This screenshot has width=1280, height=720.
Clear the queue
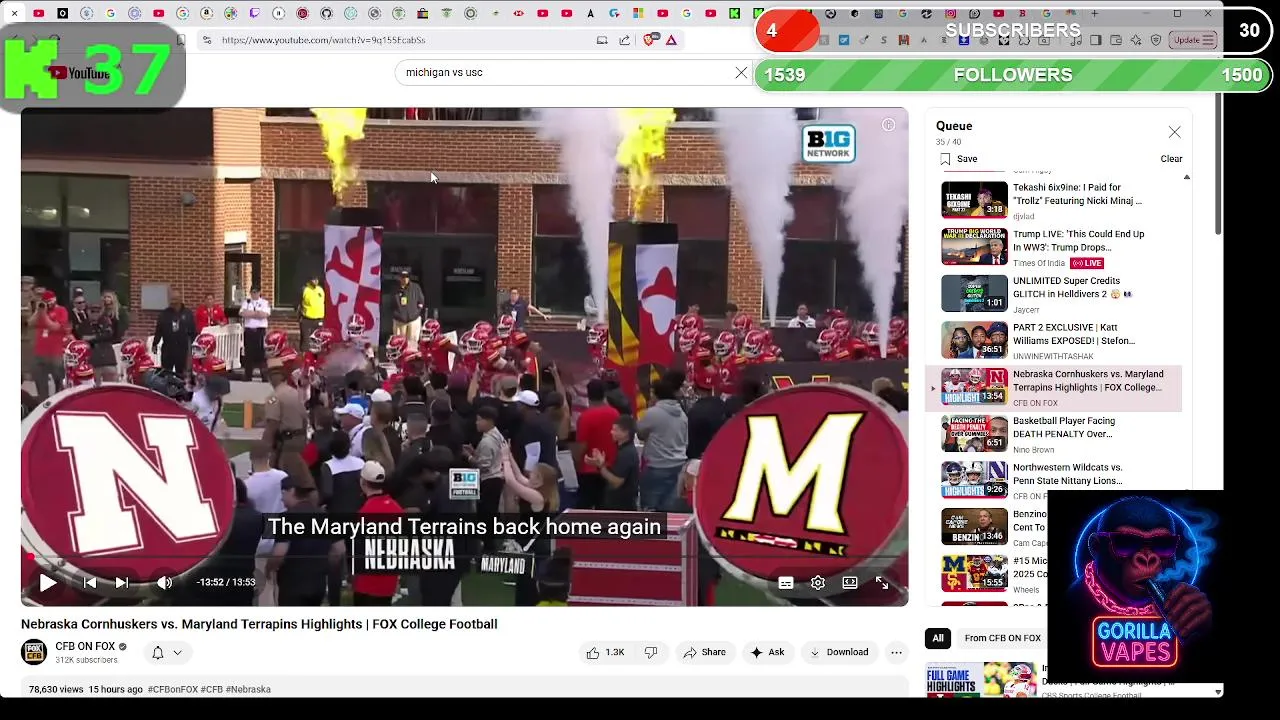click(x=1171, y=159)
